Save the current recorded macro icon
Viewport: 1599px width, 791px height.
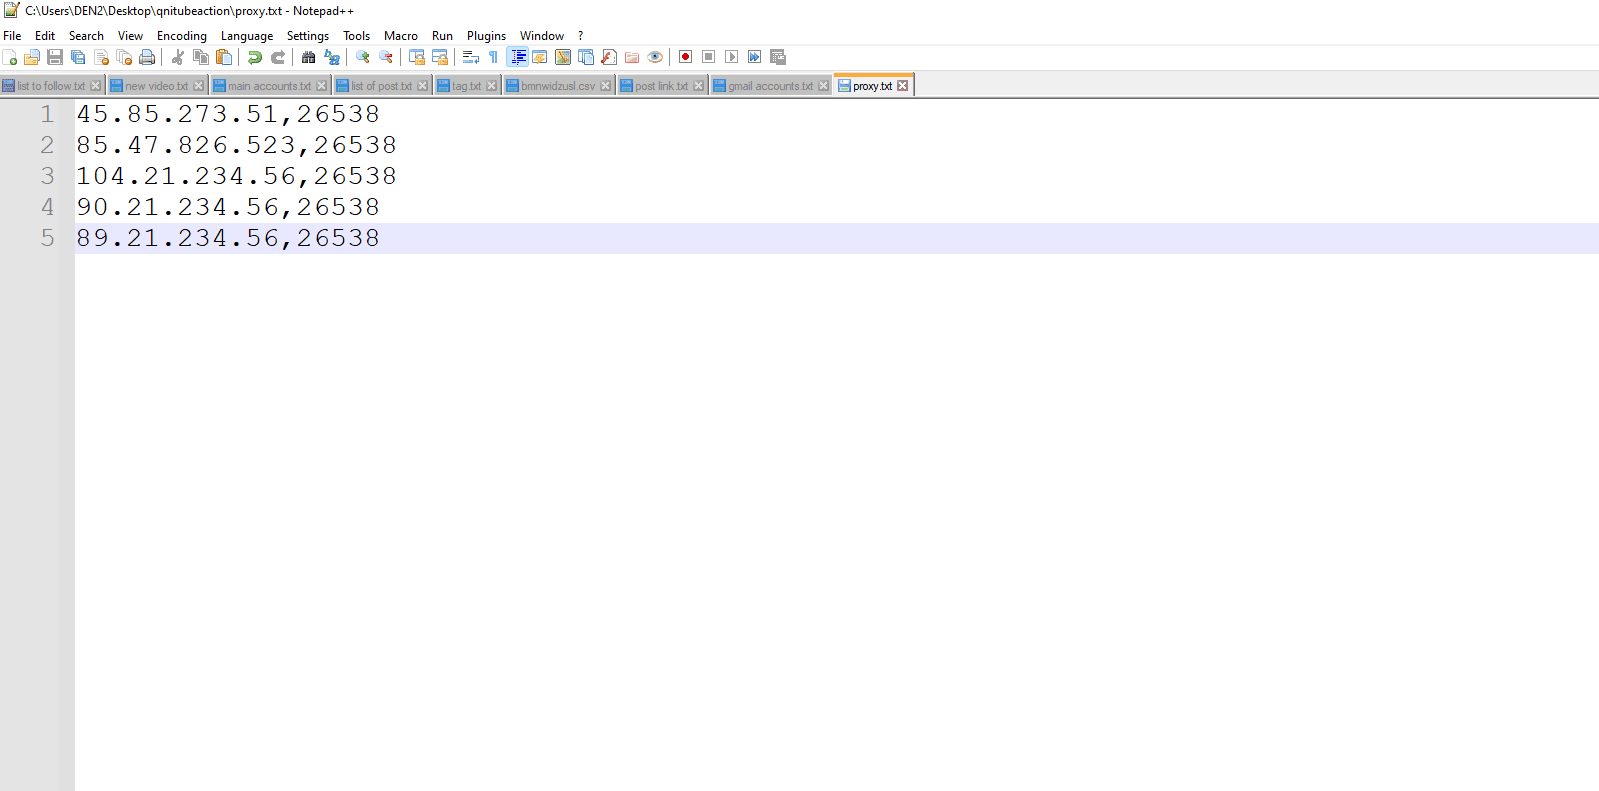778,57
